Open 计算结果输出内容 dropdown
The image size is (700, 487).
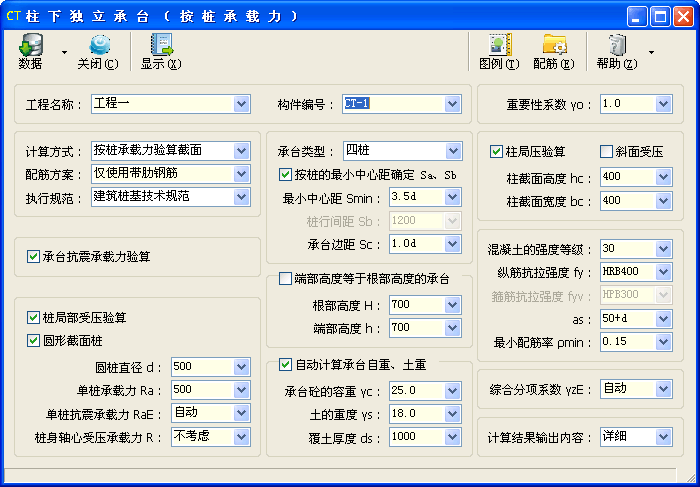pos(663,438)
